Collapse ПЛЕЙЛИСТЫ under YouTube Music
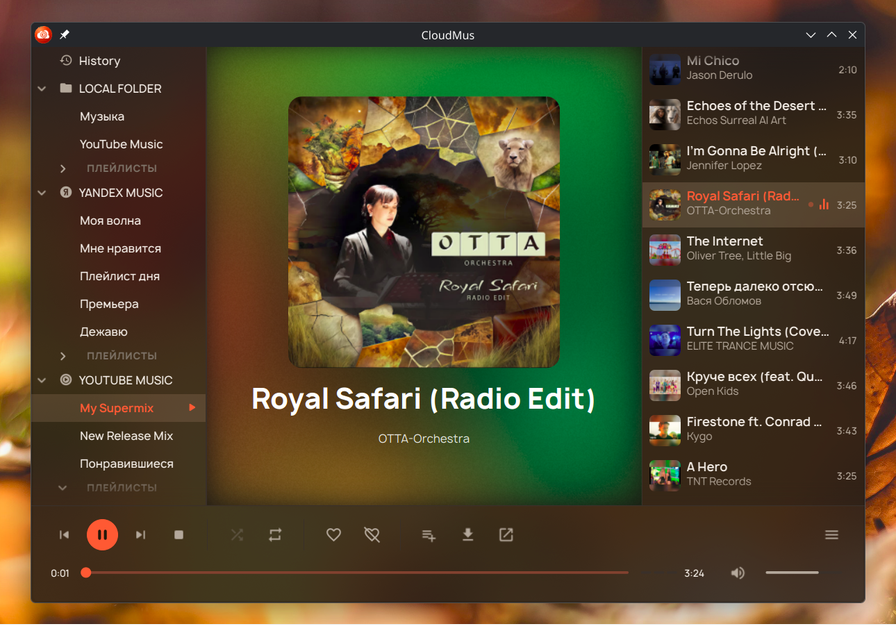This screenshot has width=896, height=625. (63, 488)
